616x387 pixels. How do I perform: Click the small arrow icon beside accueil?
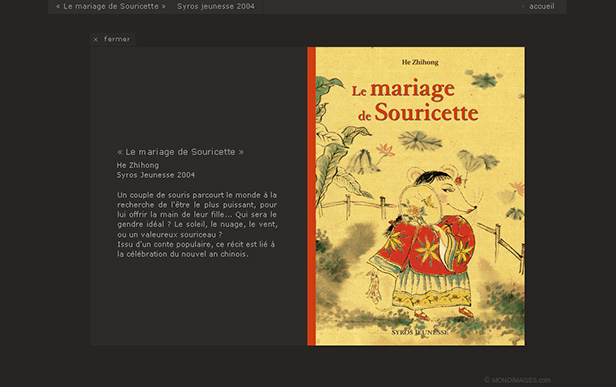[x=523, y=6]
